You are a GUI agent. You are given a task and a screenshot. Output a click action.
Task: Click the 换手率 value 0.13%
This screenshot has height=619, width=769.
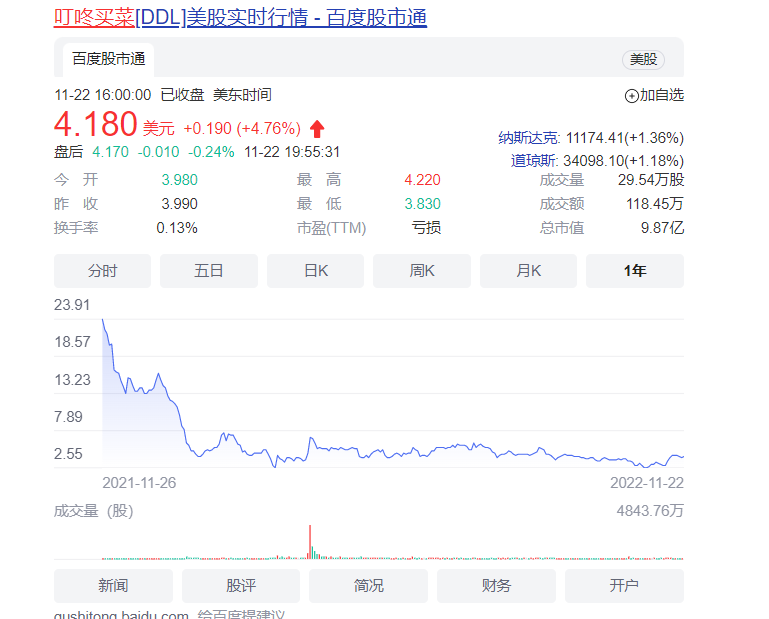177,228
